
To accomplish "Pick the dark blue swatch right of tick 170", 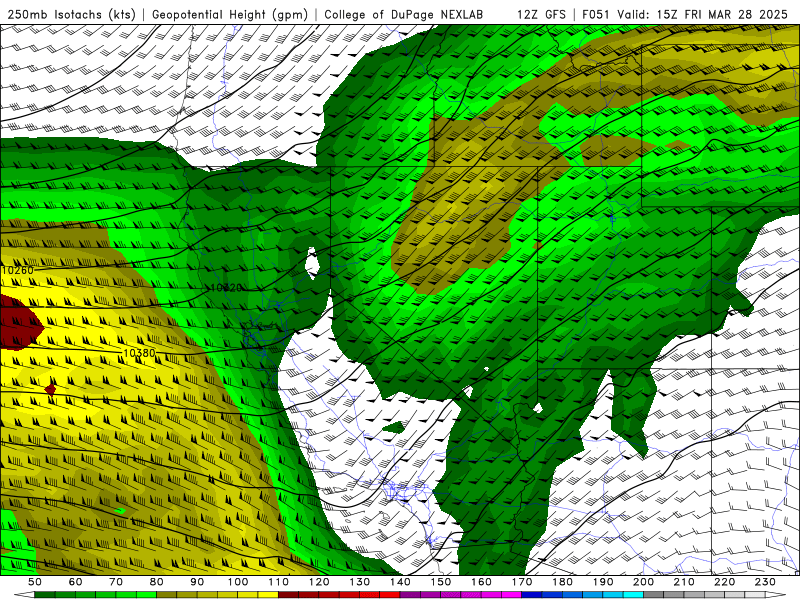I will [532, 595].
